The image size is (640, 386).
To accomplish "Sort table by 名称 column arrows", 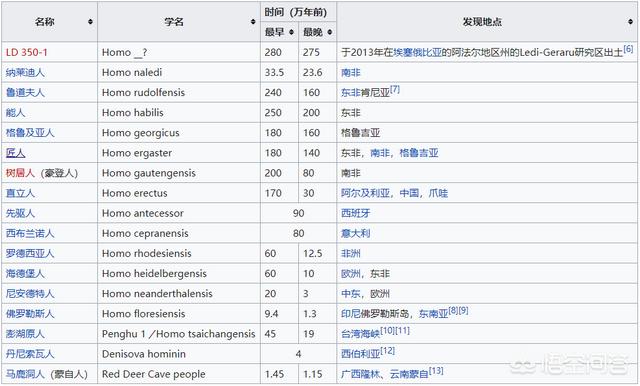I will (x=90, y=22).
